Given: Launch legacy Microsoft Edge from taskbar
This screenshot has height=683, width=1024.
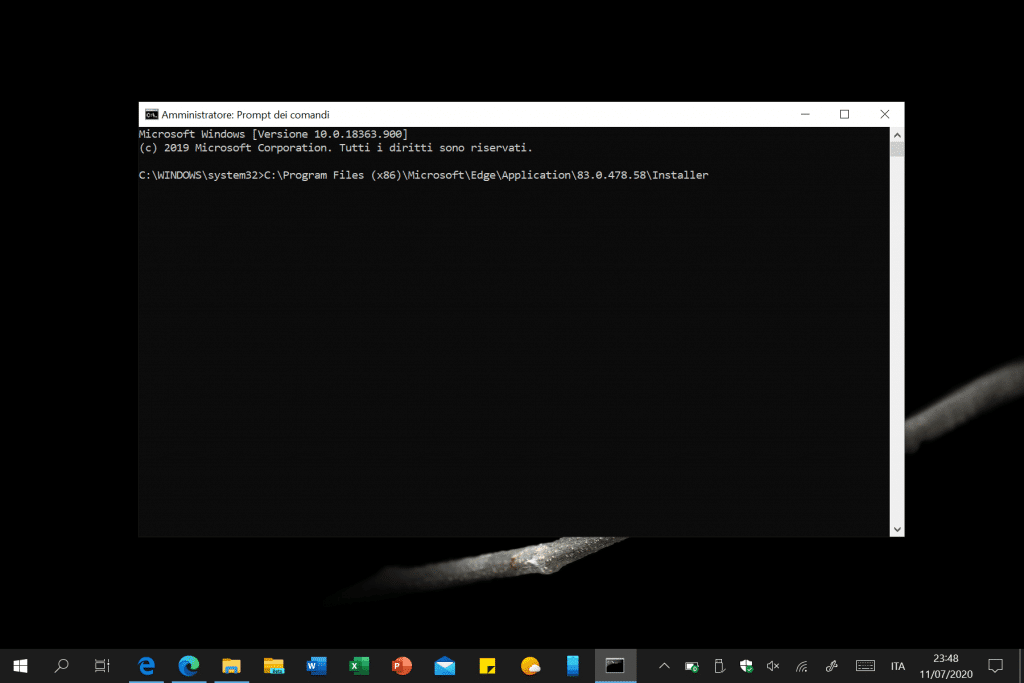Looking at the screenshot, I should point(146,665).
